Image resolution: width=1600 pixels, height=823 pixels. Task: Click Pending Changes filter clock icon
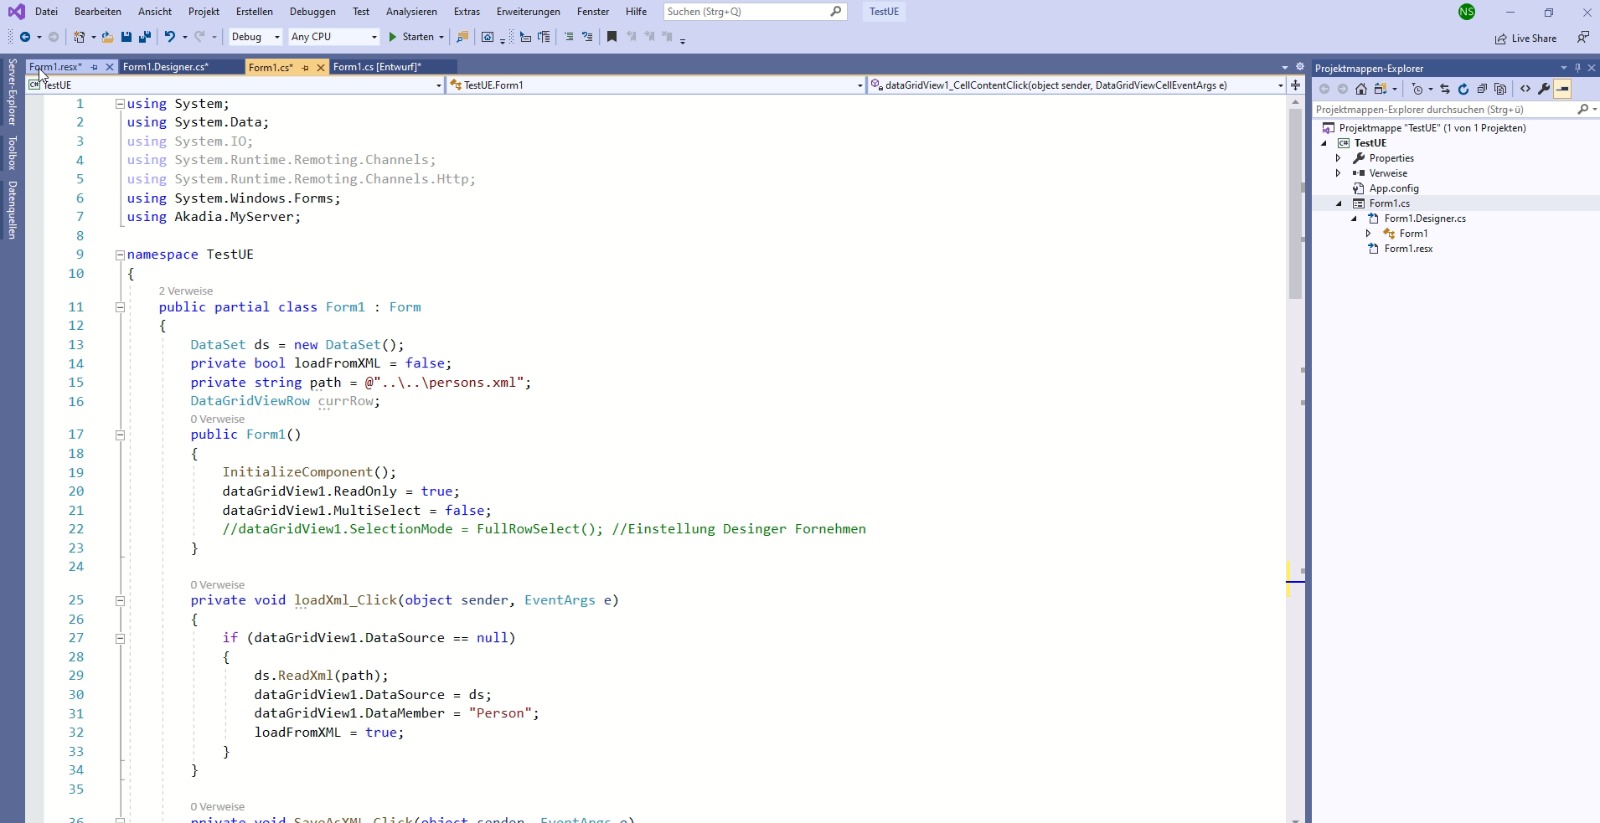1417,89
